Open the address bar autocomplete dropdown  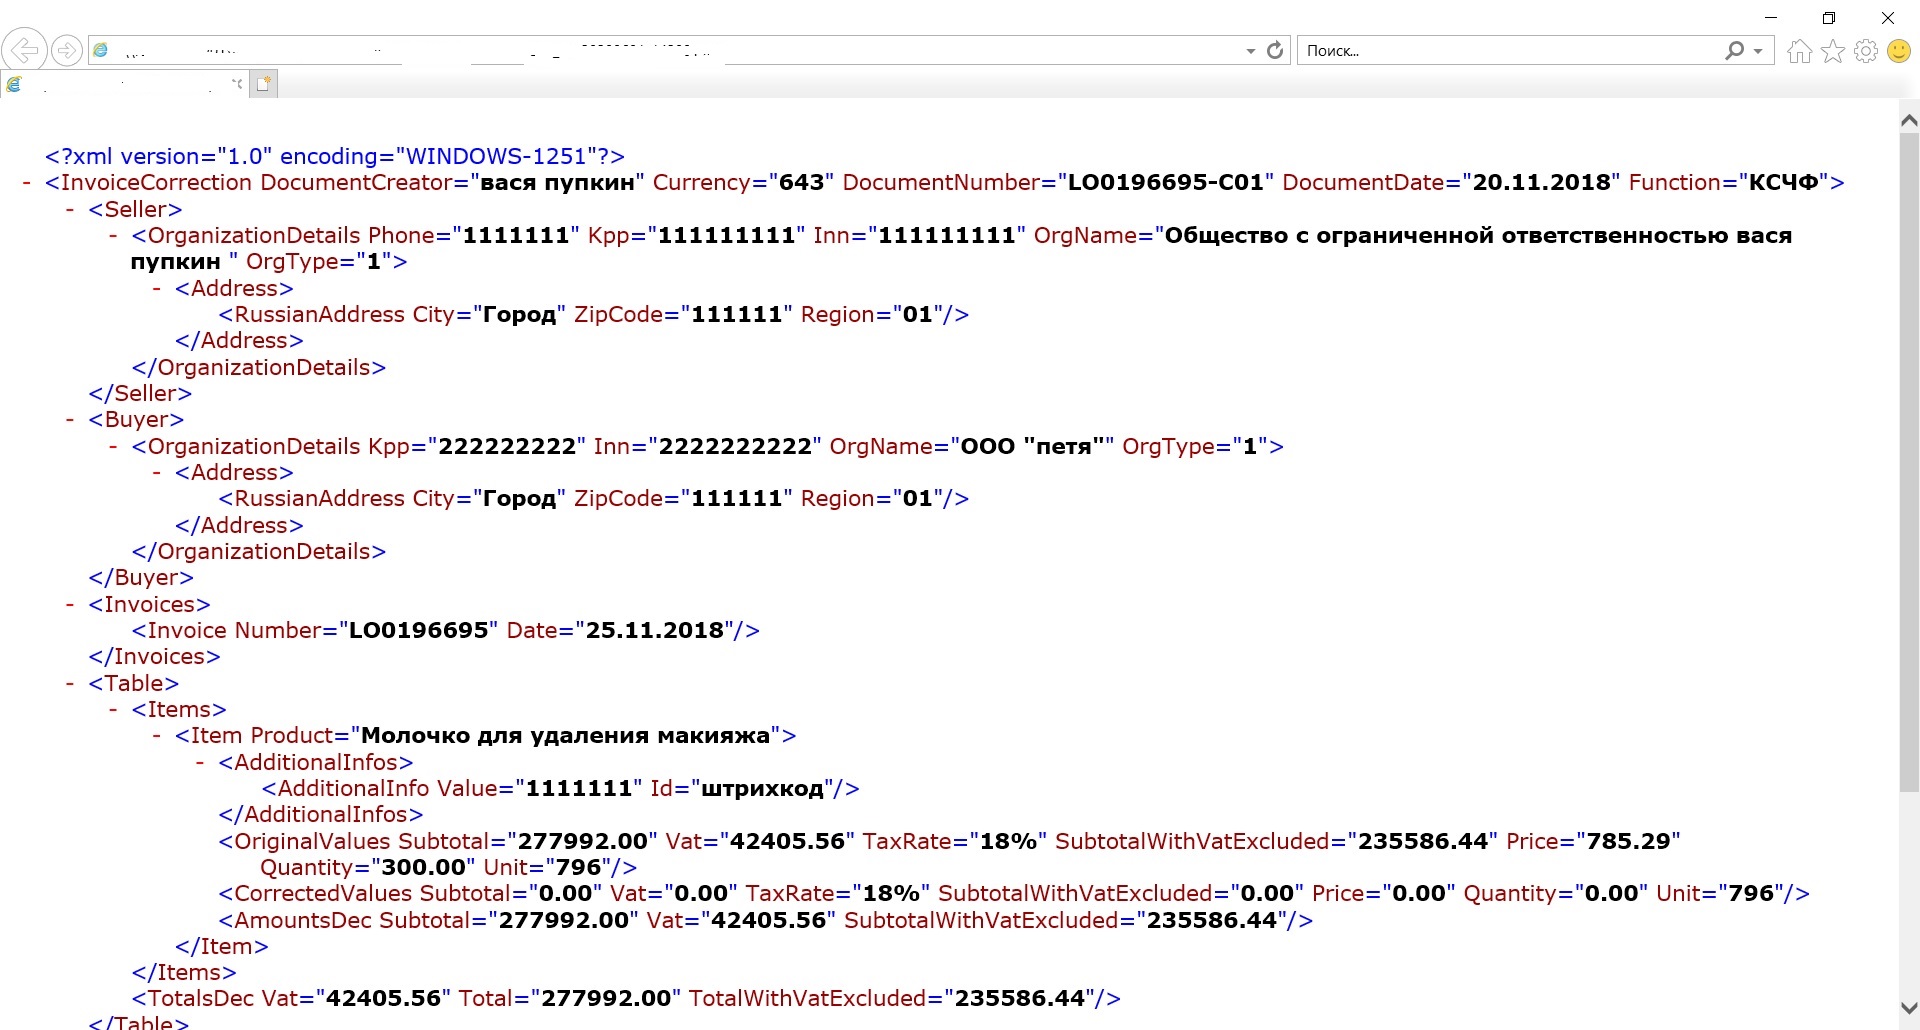(1249, 50)
